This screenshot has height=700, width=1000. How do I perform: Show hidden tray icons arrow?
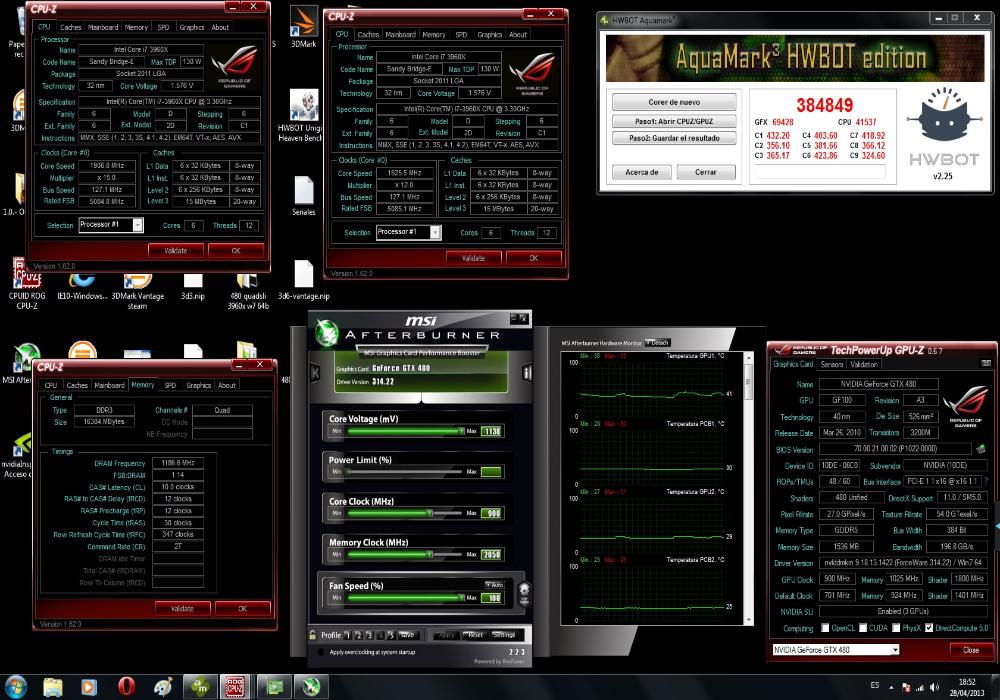pyautogui.click(x=891, y=687)
